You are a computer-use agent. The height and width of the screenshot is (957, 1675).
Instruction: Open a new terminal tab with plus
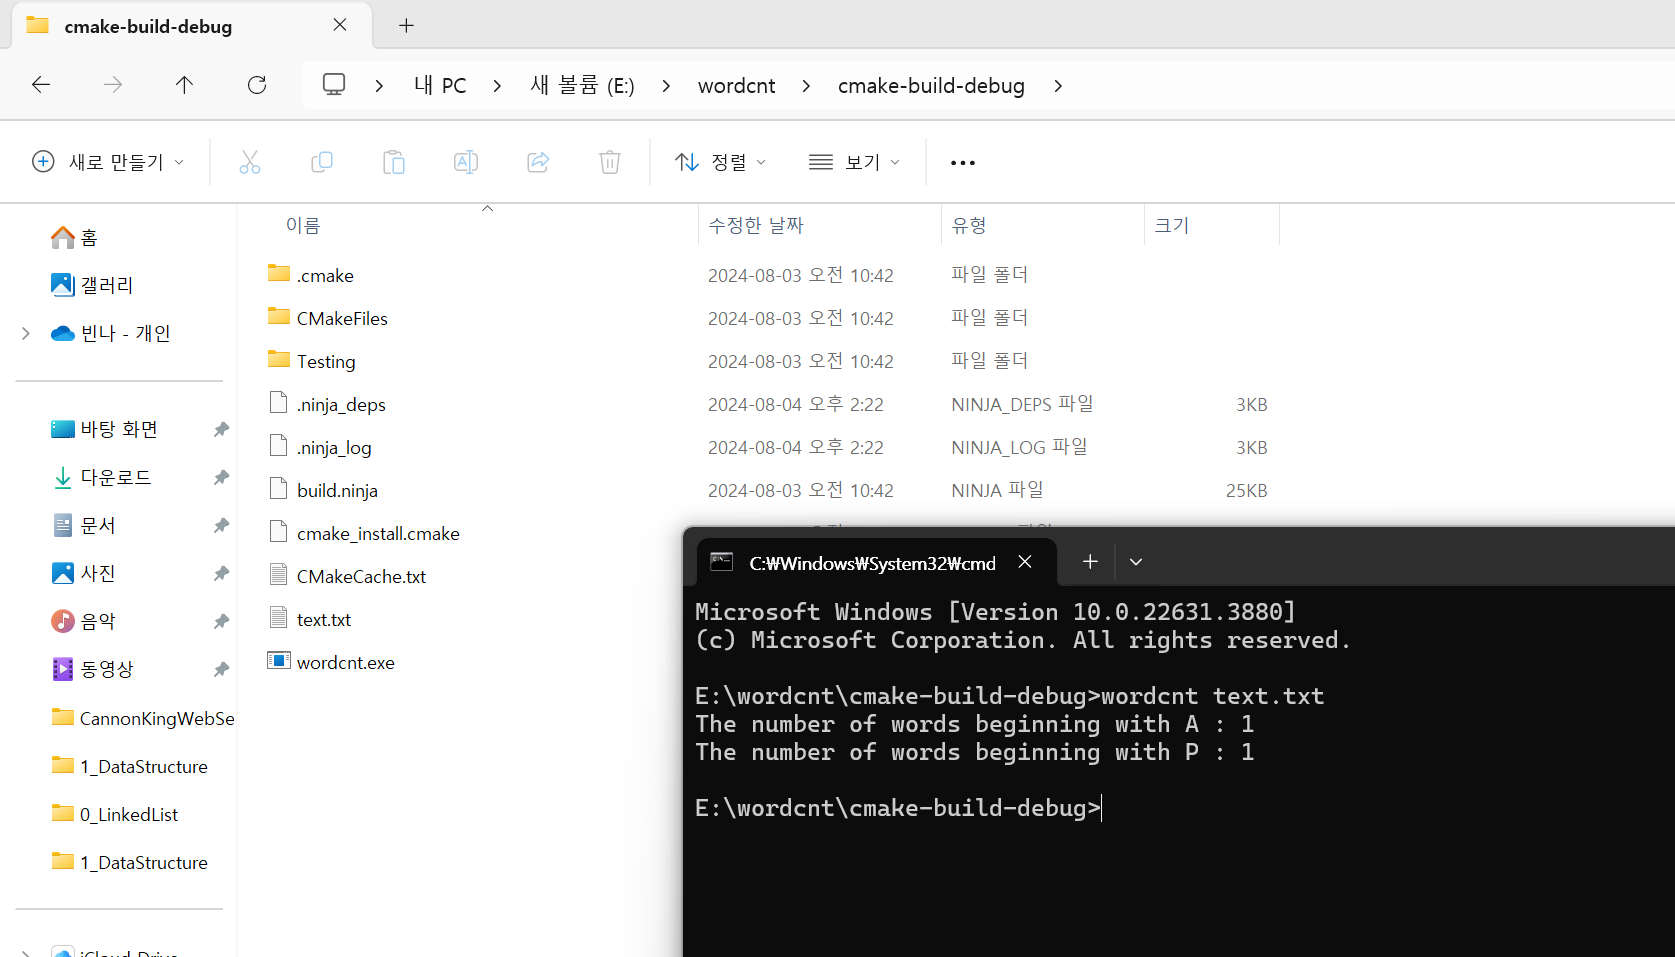[1090, 562]
